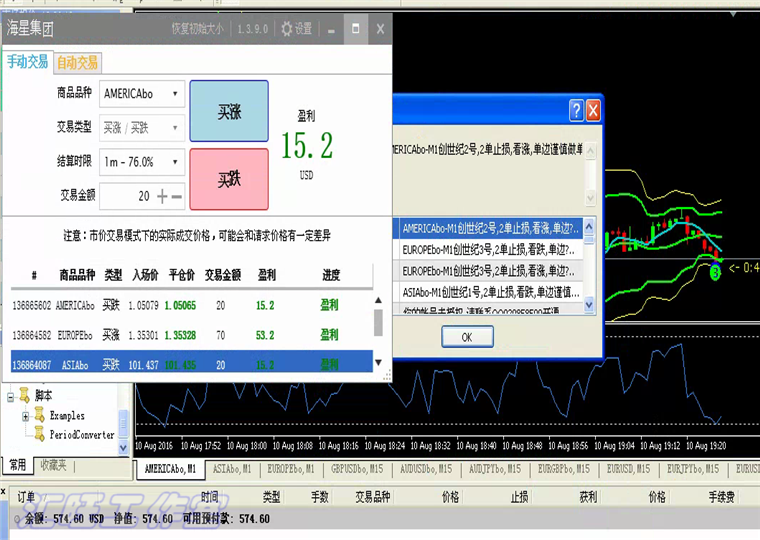Select the AMERICAbo order row 136865602
The height and width of the screenshot is (540, 760).
[191, 305]
